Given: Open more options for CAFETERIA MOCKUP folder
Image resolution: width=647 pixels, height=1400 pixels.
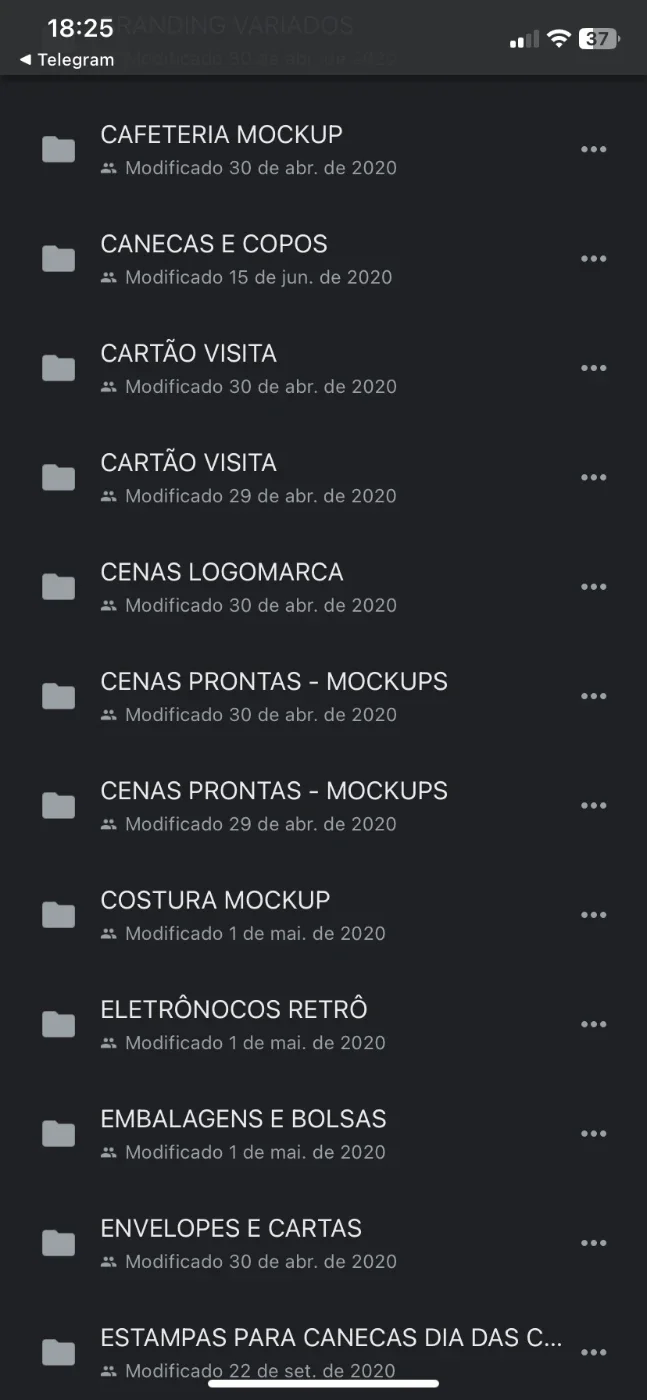Looking at the screenshot, I should point(593,150).
